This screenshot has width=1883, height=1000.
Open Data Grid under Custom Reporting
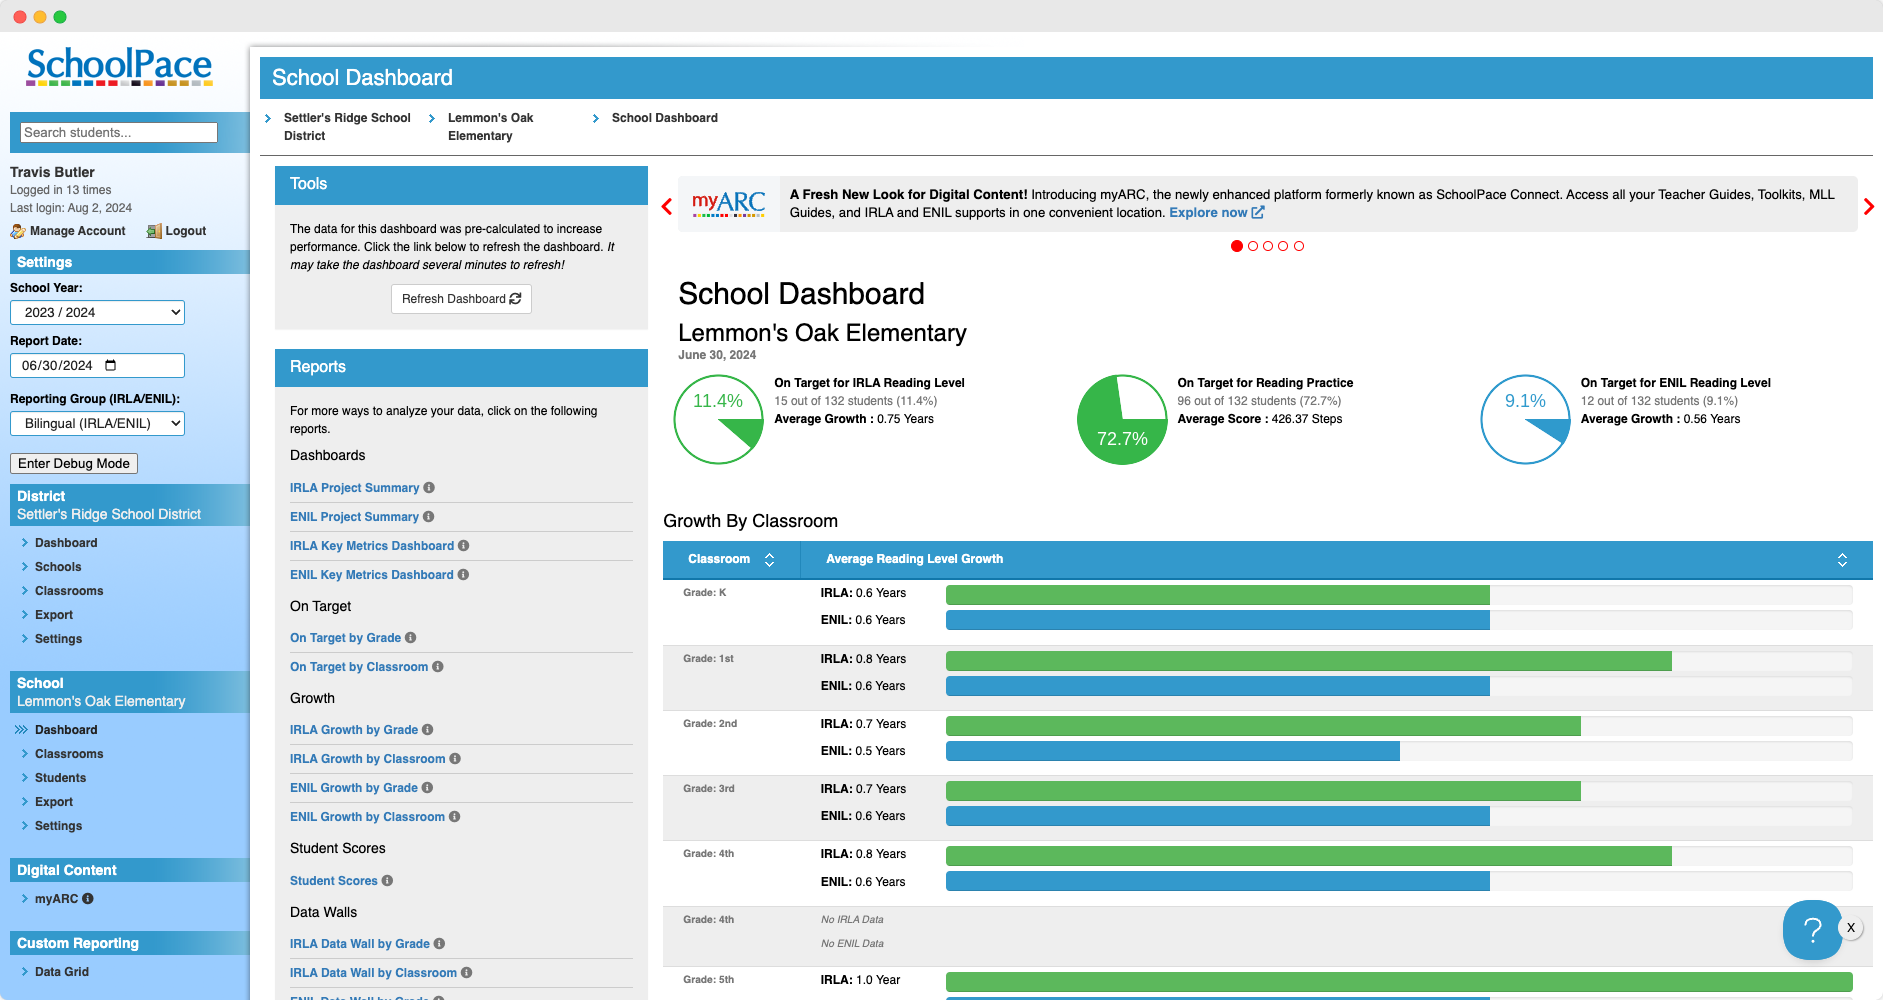[x=62, y=972]
